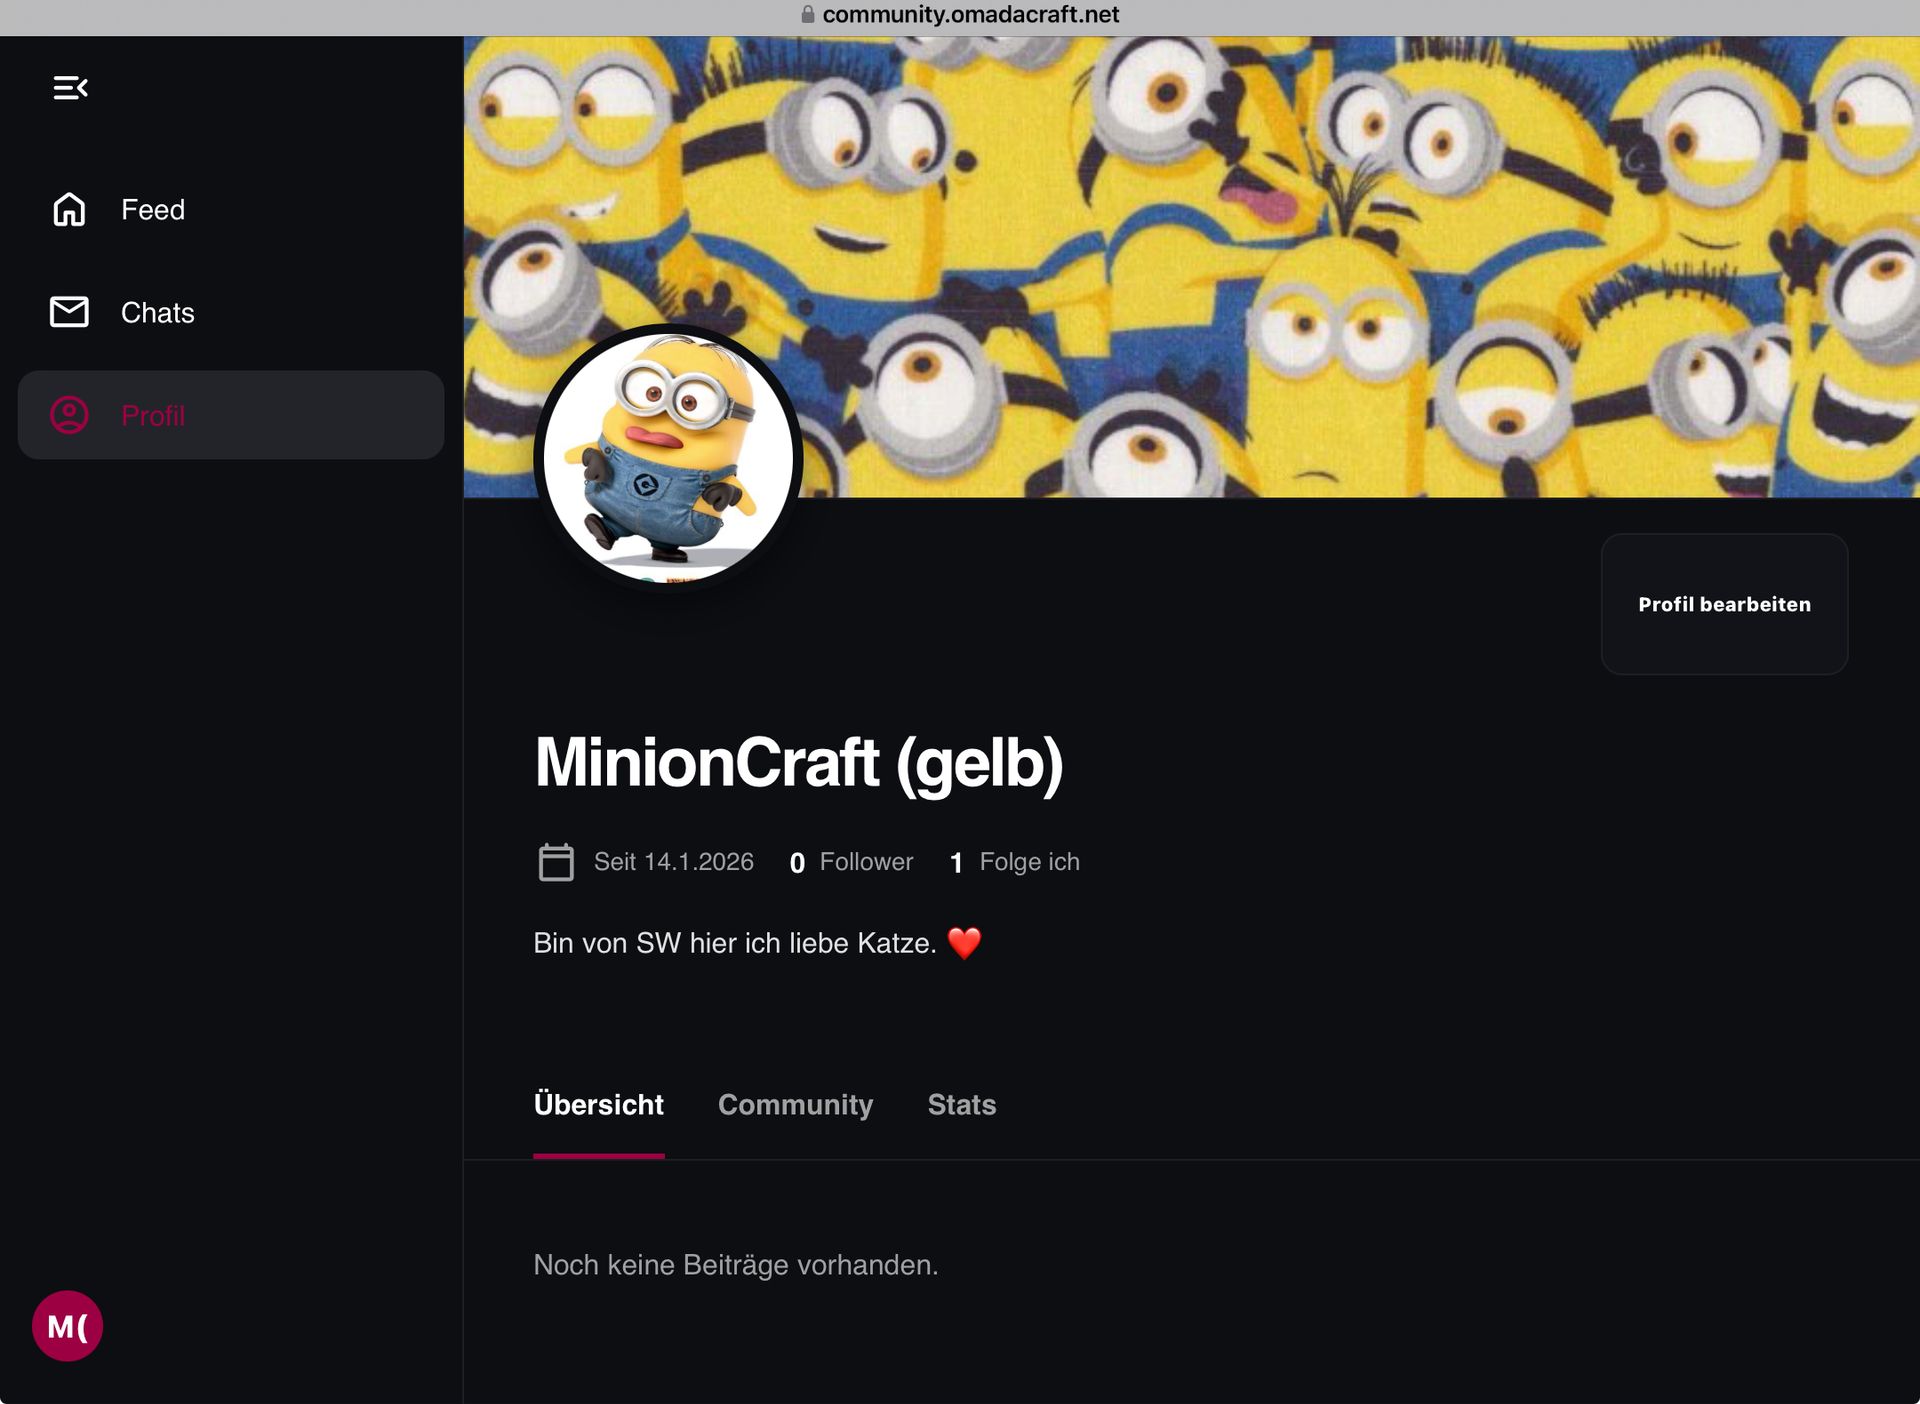Open the Chats menu item
This screenshot has height=1404, width=1920.
coord(157,313)
